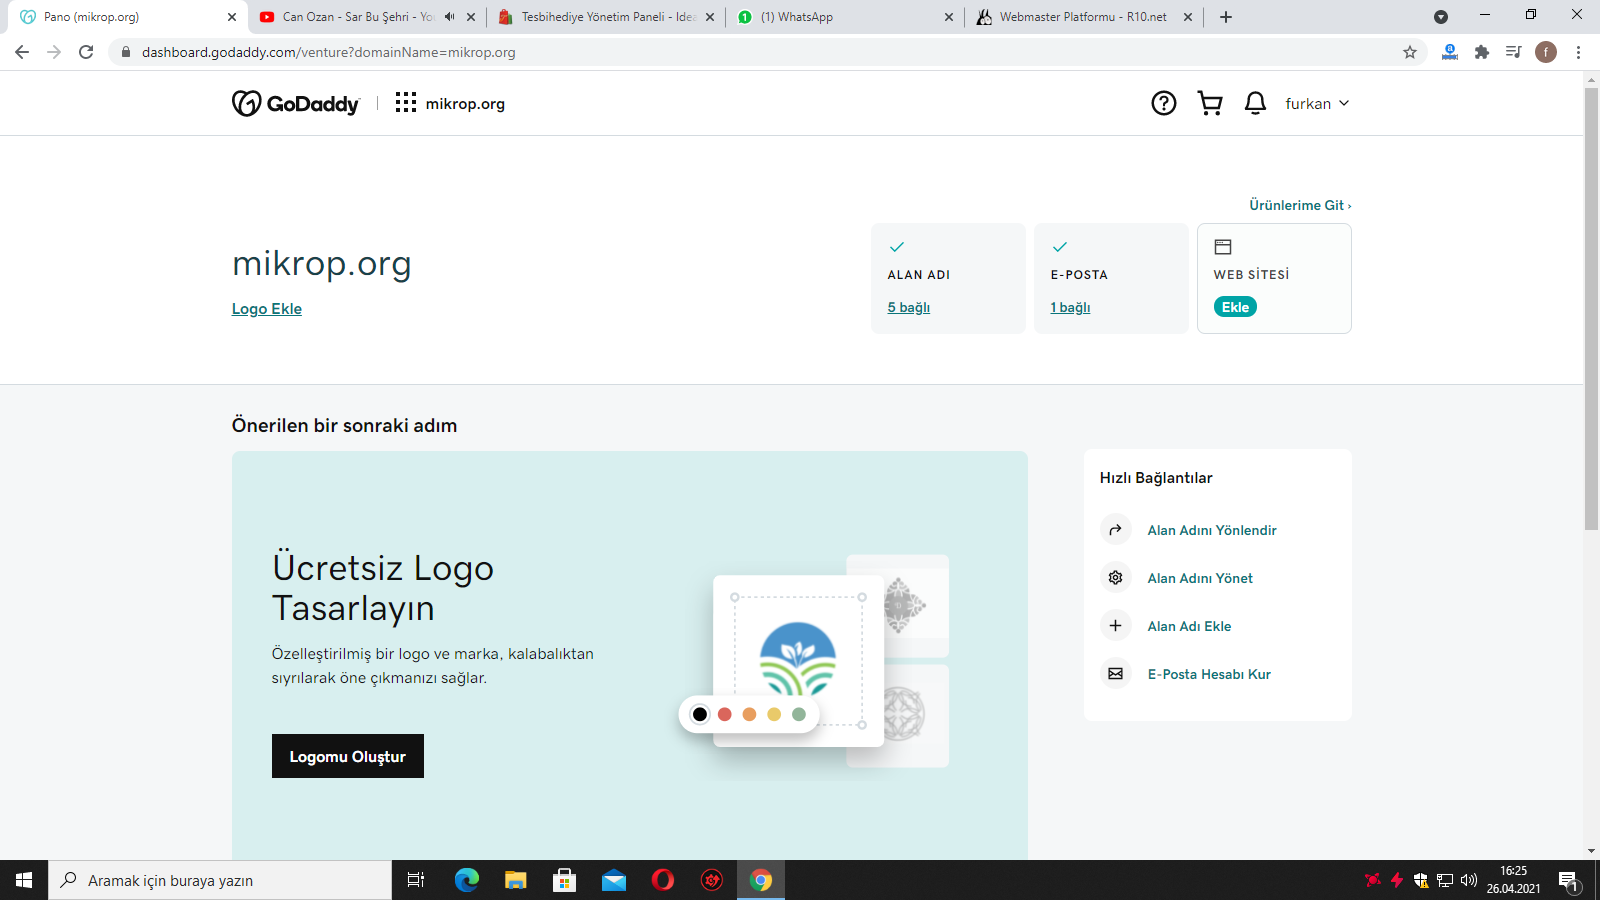Image resolution: width=1600 pixels, height=900 pixels.
Task: Open the notifications bell
Action: [x=1255, y=103]
